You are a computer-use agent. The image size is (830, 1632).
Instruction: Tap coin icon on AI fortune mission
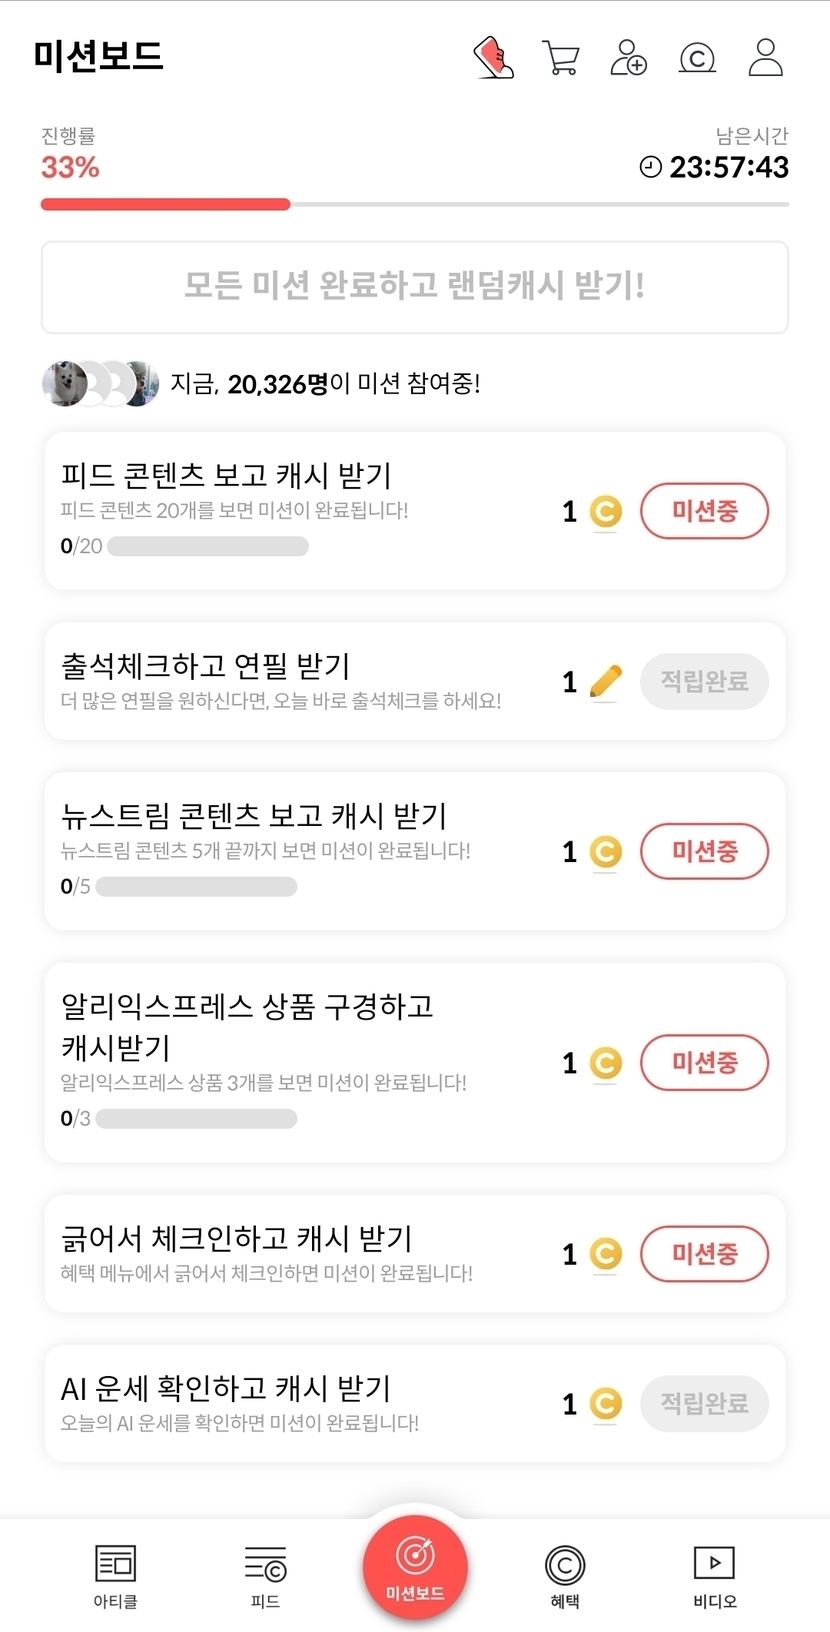[x=605, y=1404]
